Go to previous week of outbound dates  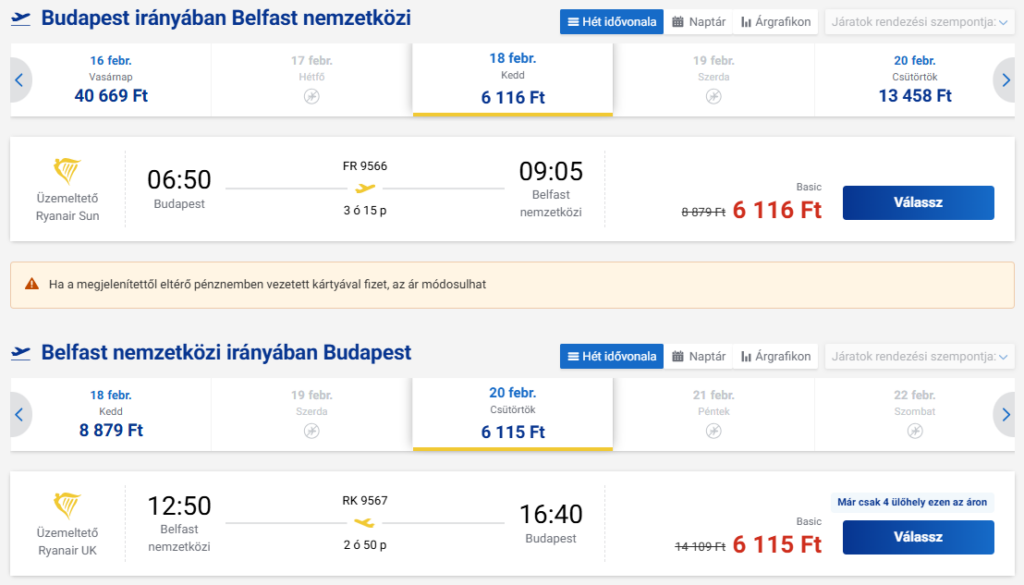(x=19, y=80)
